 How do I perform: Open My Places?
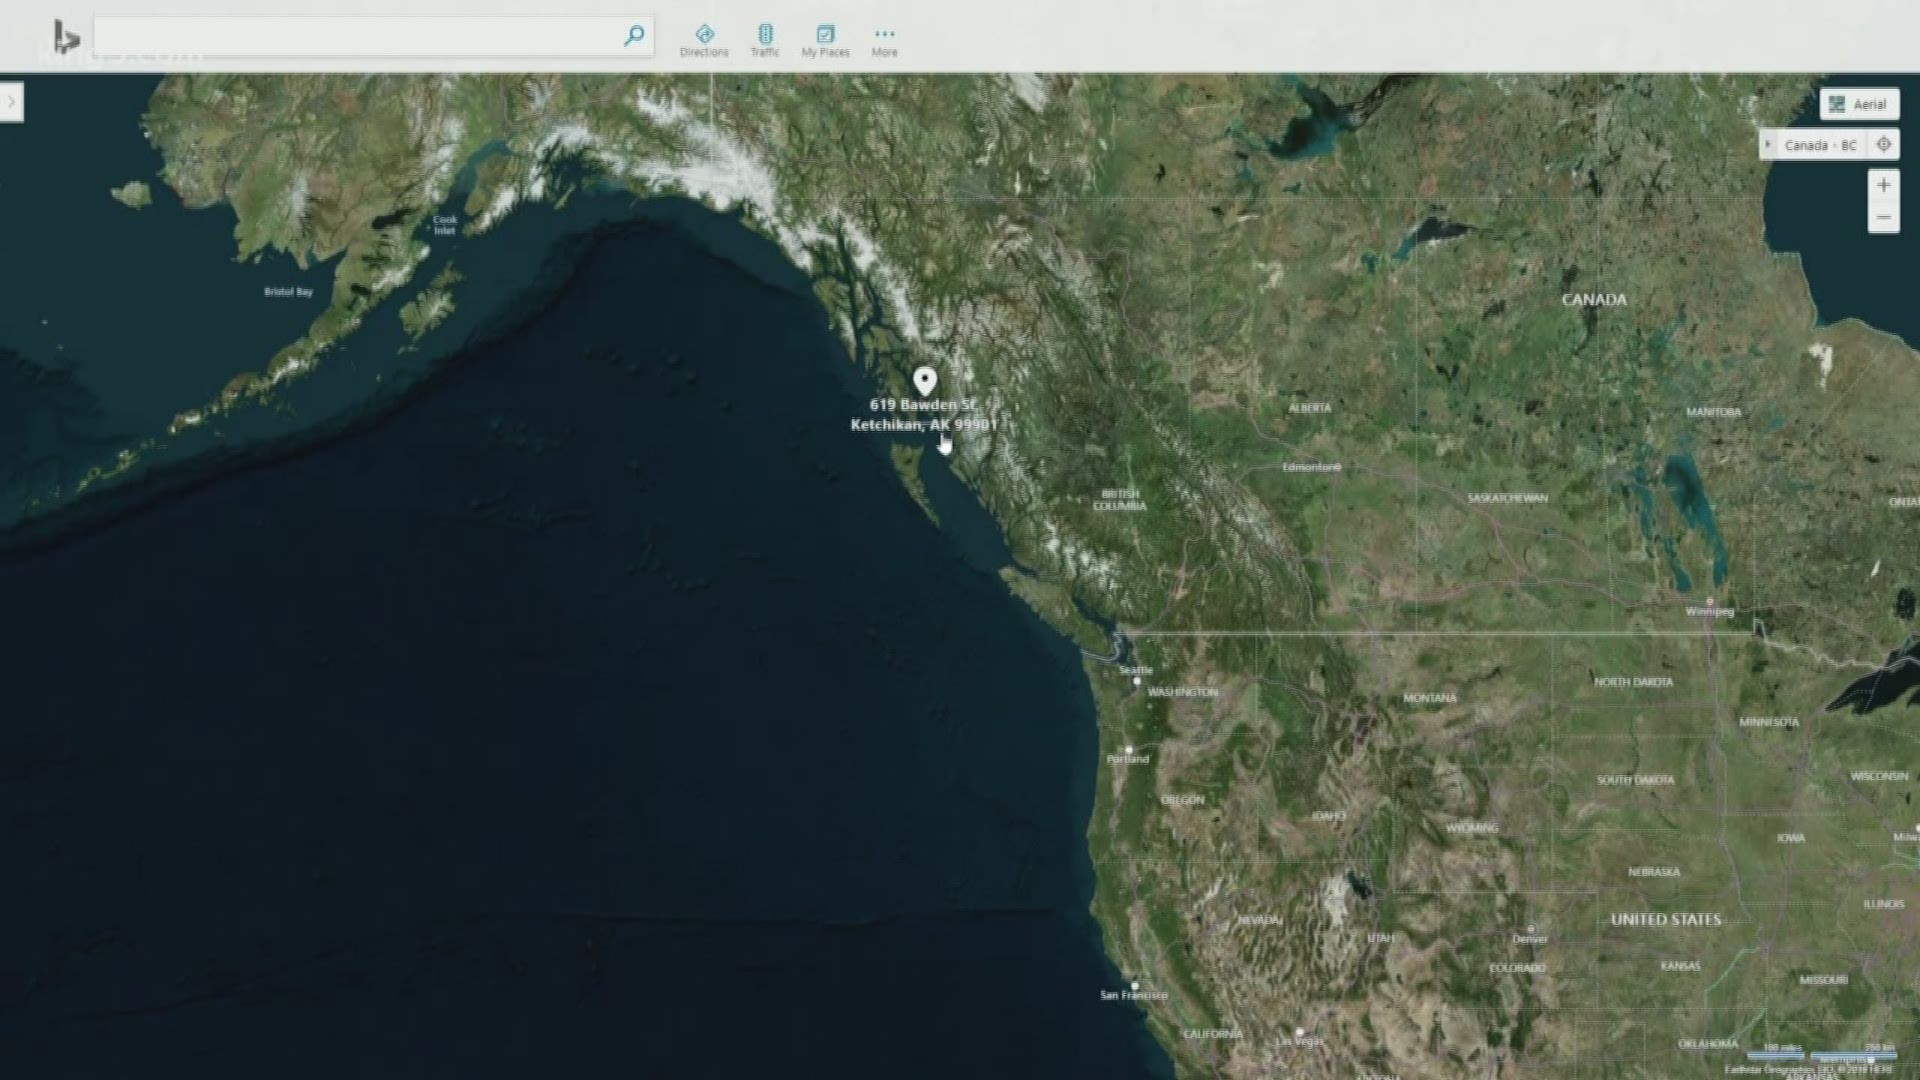pyautogui.click(x=825, y=41)
